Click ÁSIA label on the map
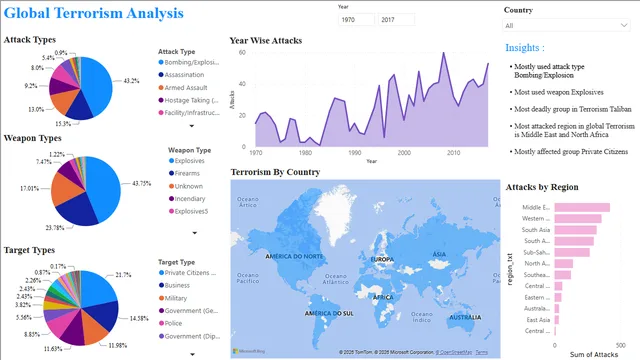Image resolution: width=640 pixels, height=360 pixels. pyautogui.click(x=439, y=254)
